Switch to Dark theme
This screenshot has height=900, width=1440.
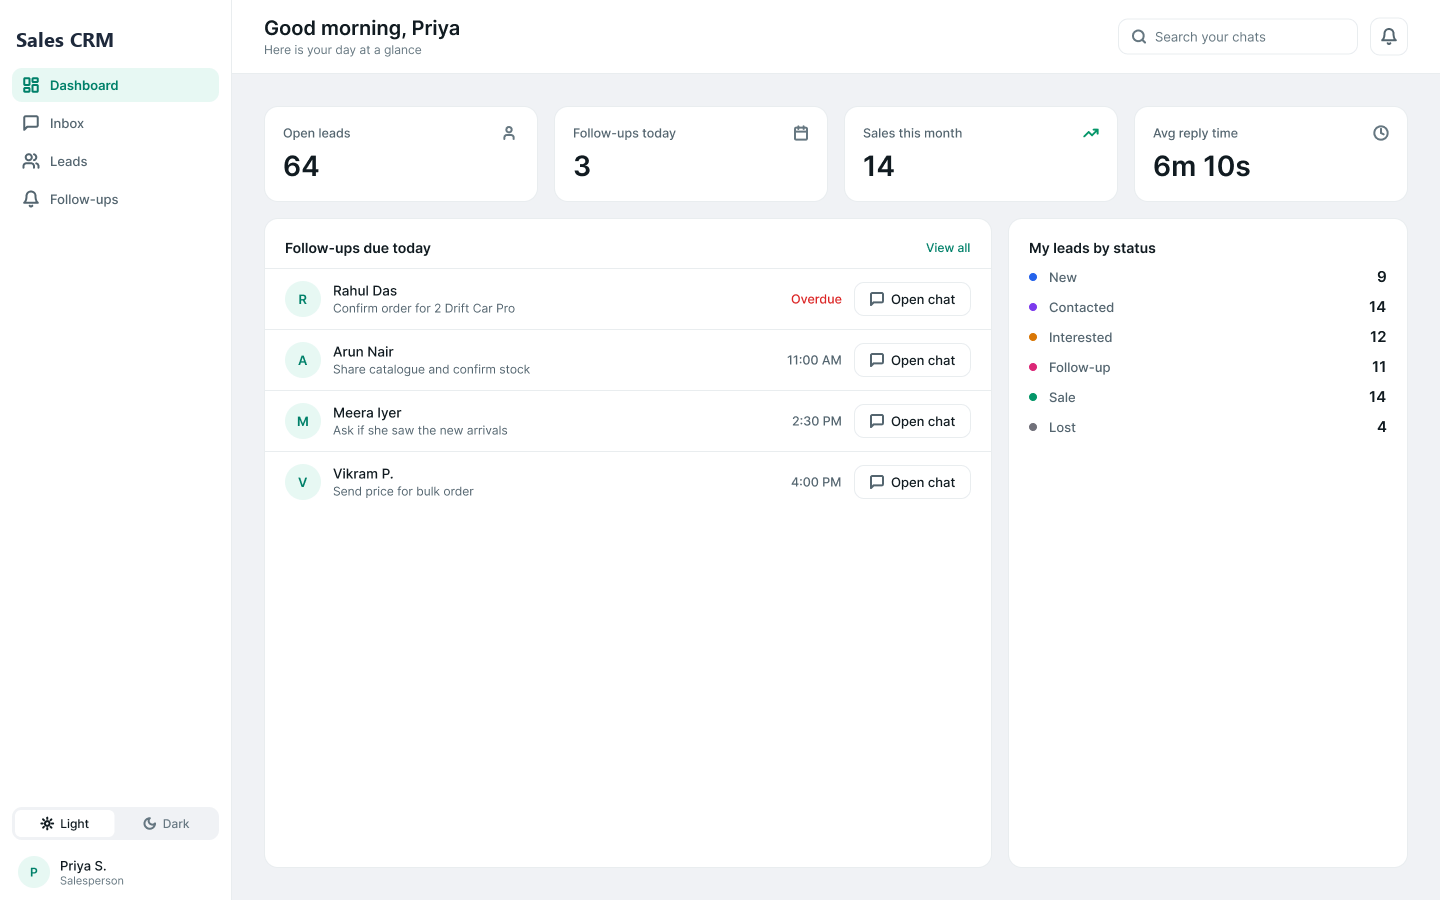point(166,824)
